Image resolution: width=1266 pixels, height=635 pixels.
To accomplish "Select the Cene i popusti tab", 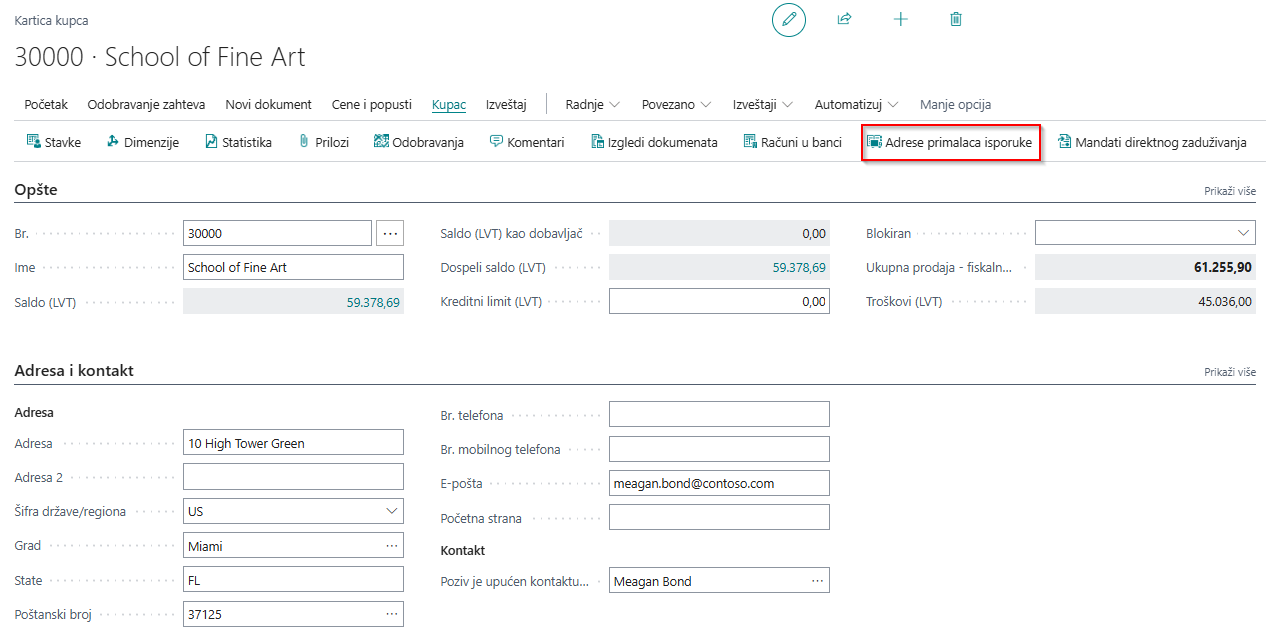I will tap(372, 104).
